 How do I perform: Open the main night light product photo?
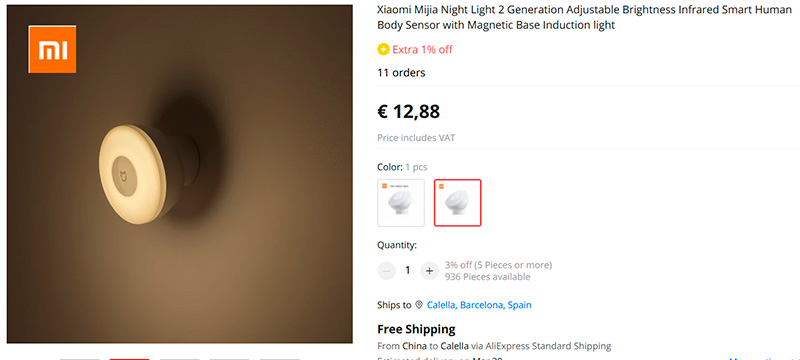(180, 174)
